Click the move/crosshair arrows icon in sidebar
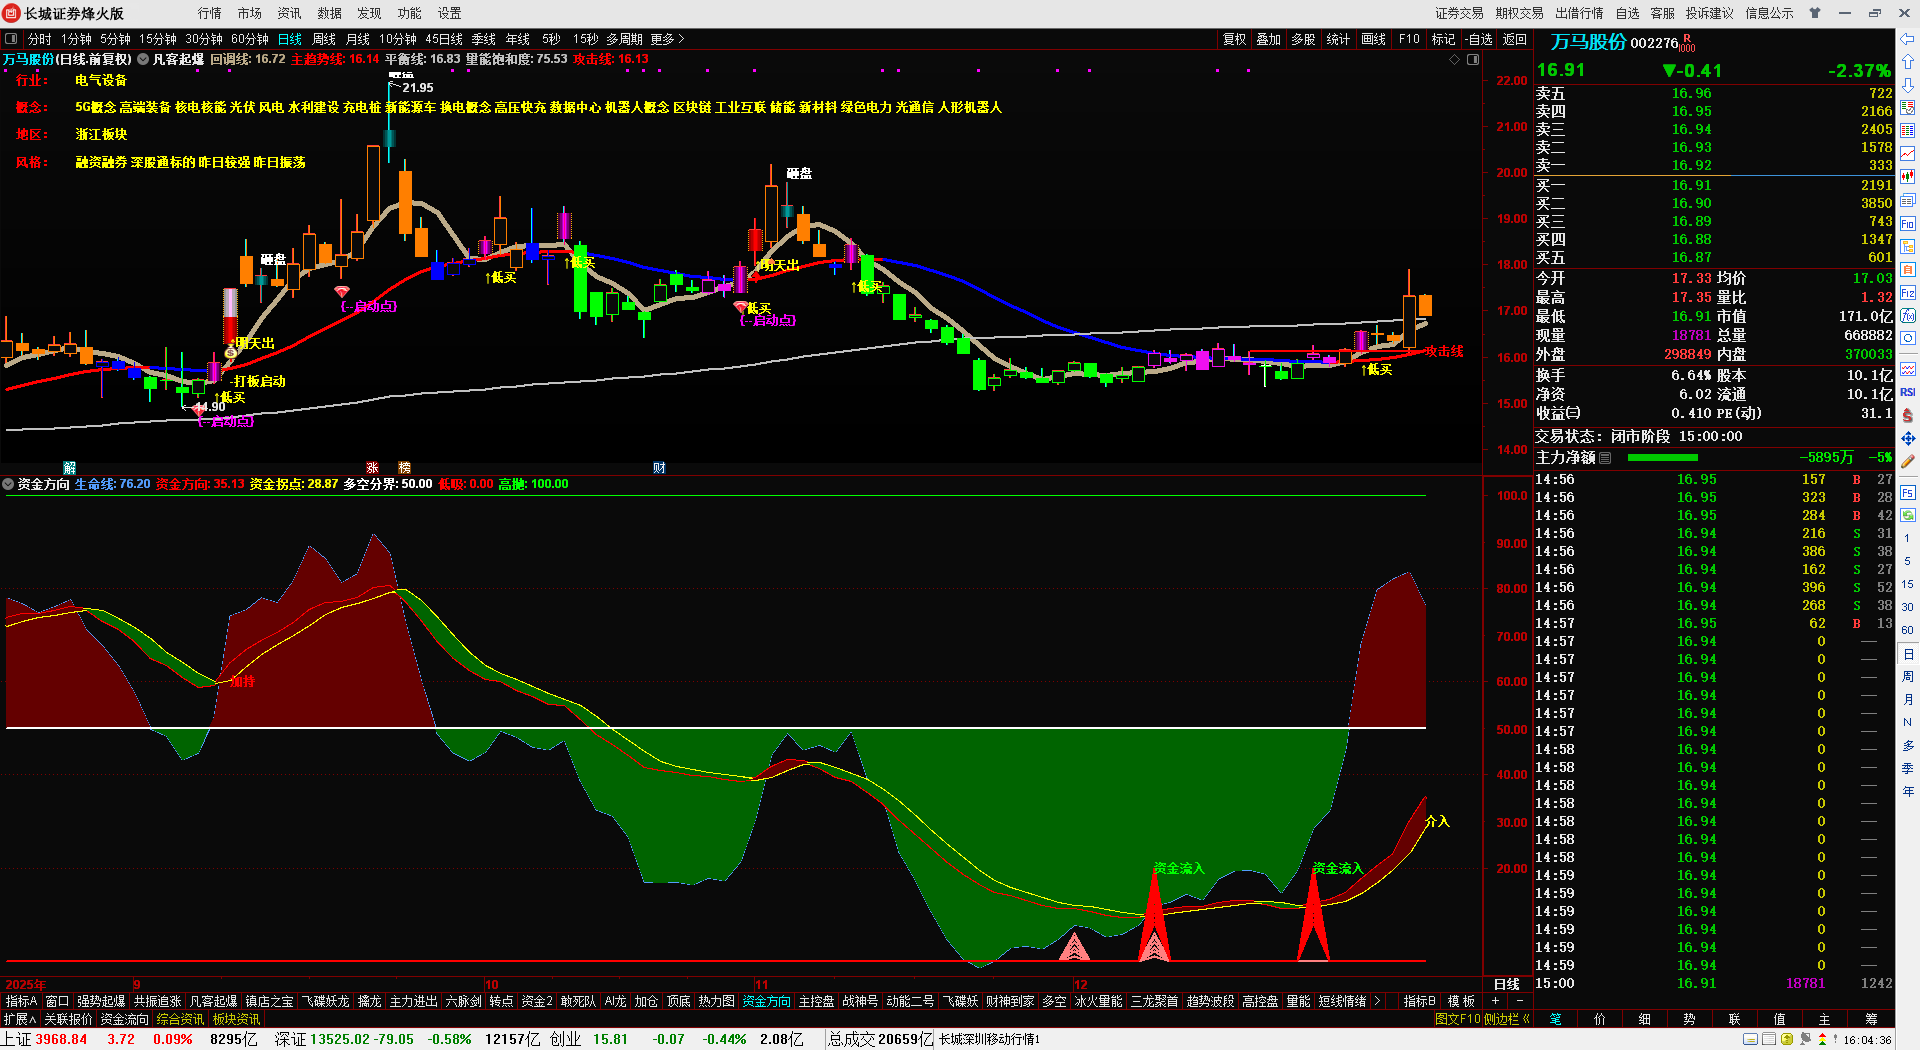The image size is (1920, 1050). pos(1908,438)
